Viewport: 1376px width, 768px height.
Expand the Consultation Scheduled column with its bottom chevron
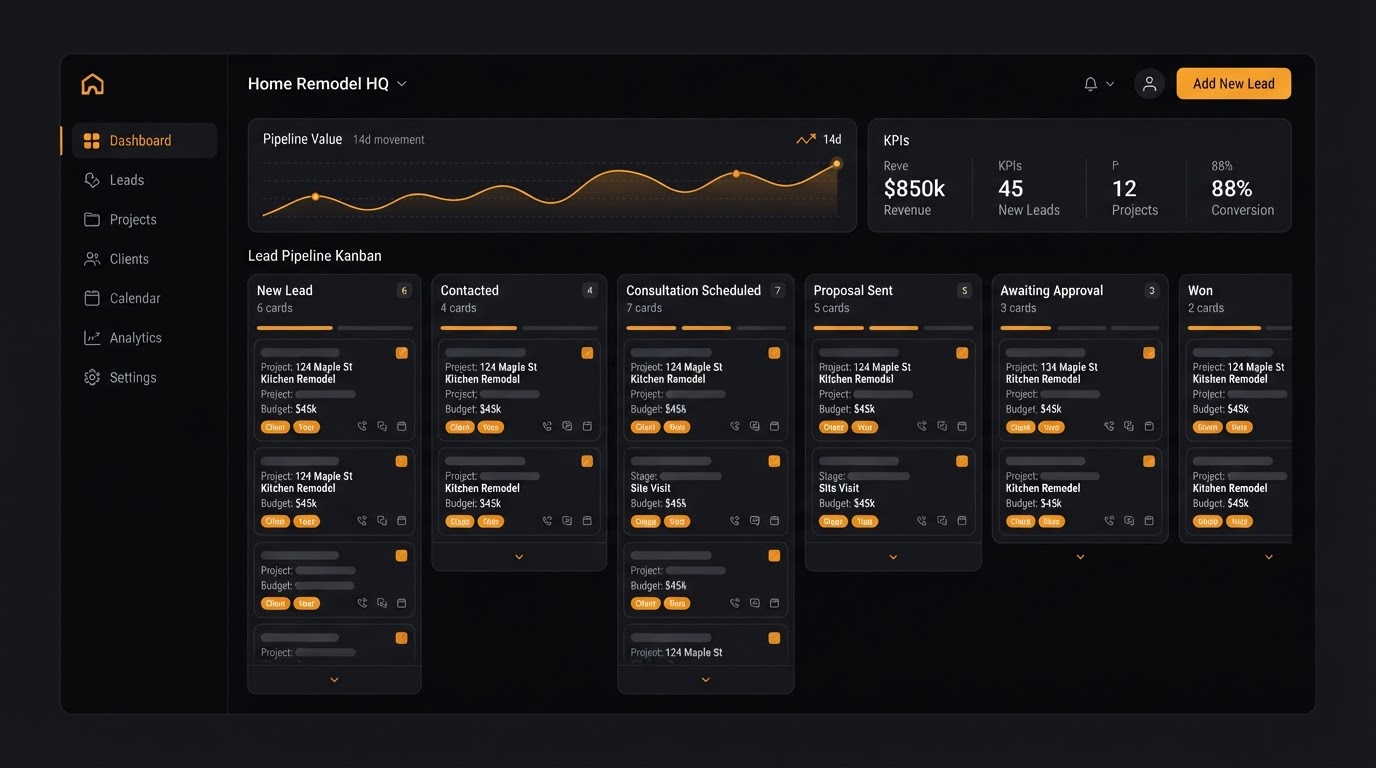(x=706, y=680)
